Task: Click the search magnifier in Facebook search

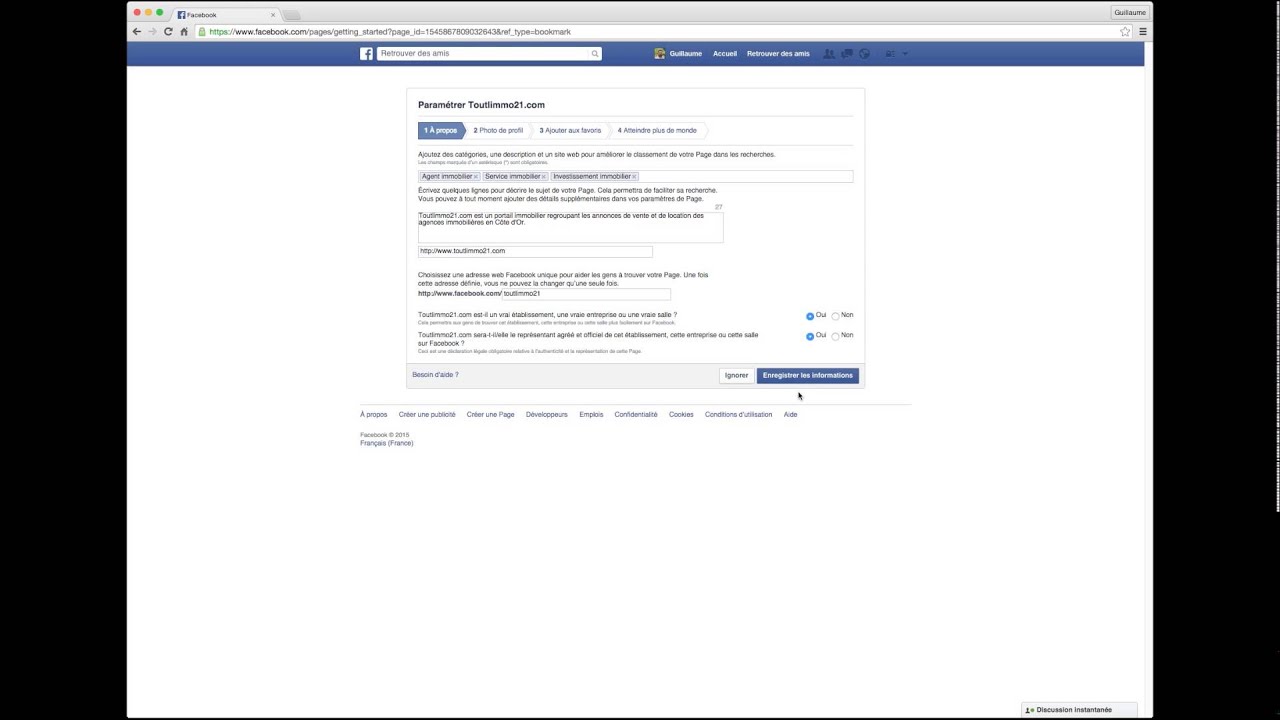Action: pos(594,54)
